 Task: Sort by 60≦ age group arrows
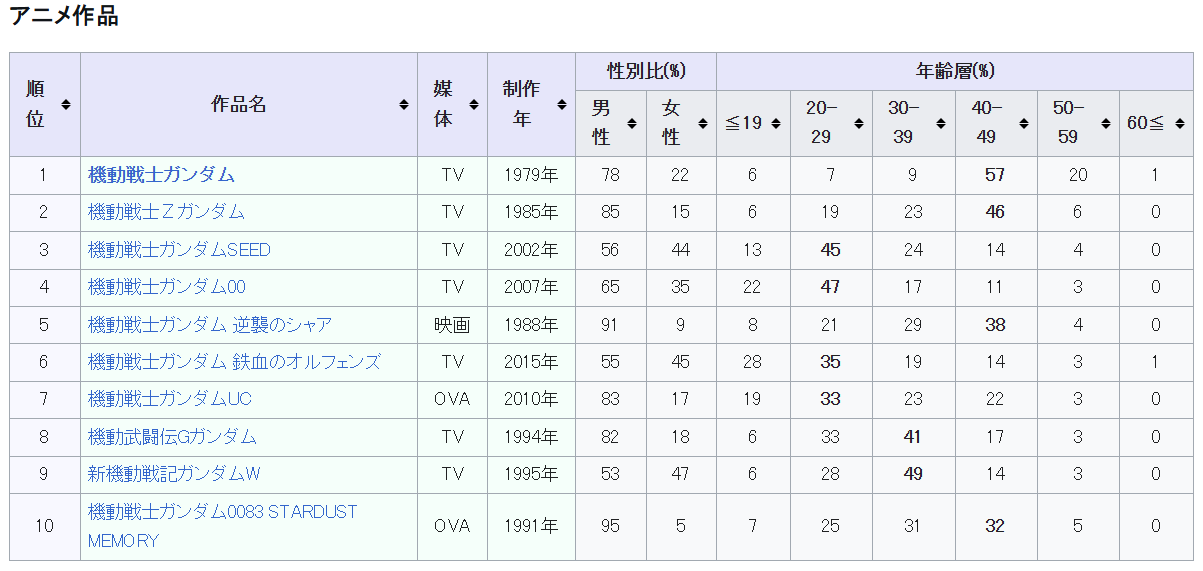[x=1179, y=123]
